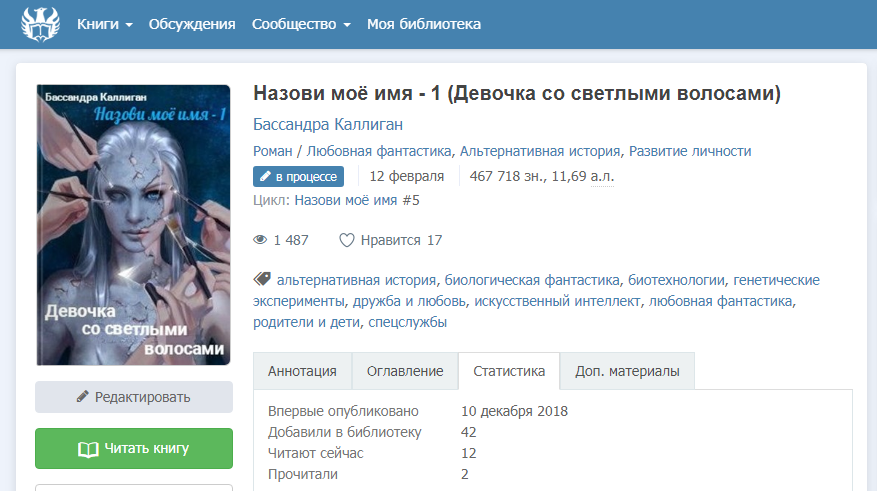
Task: Open the Книги dropdown menu
Action: 105,24
